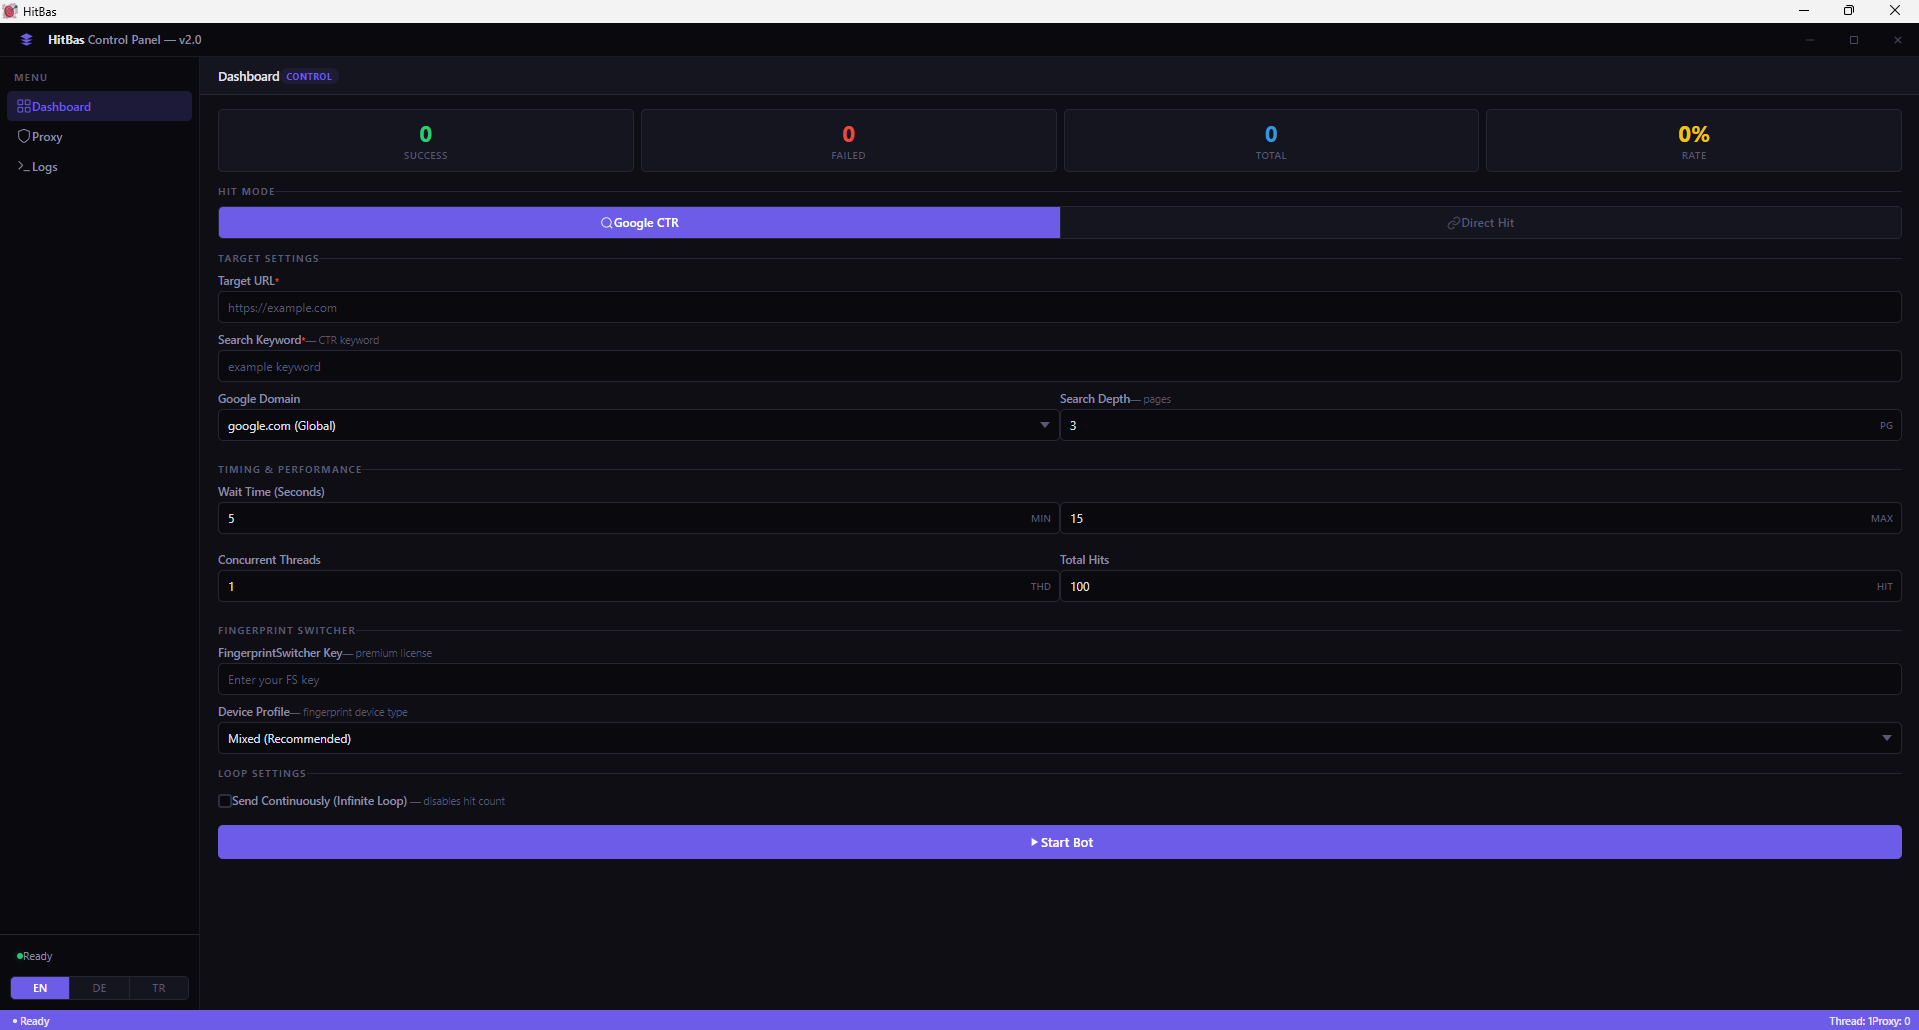Click the play icon inside Start Bot

pyautogui.click(x=1035, y=842)
